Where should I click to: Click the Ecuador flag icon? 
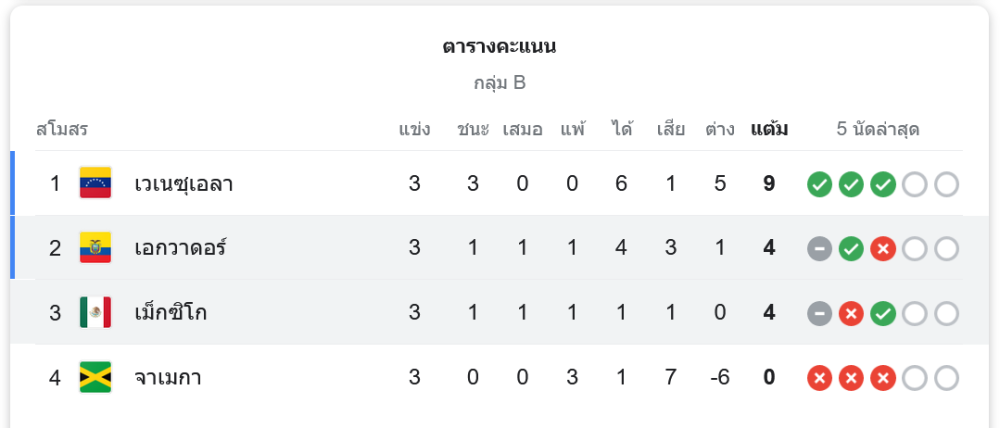pyautogui.click(x=95, y=248)
